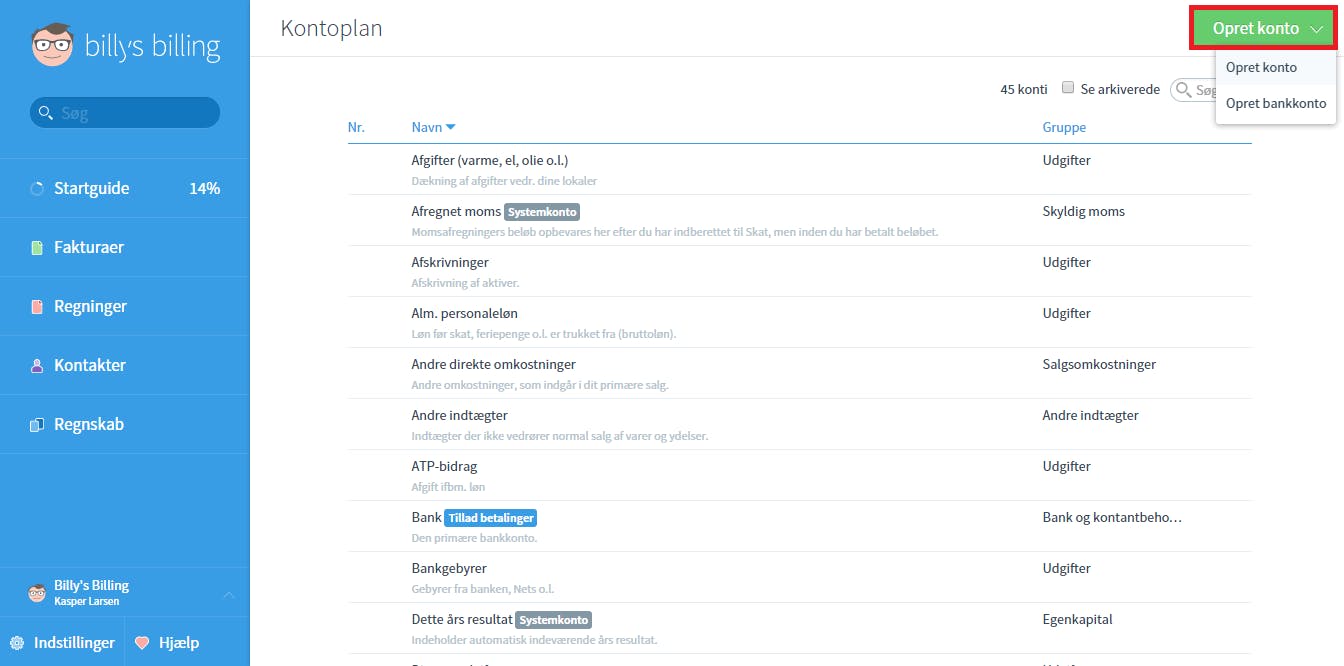Sort by the Gruppe column header
The width and height of the screenshot is (1344, 666).
(1064, 127)
